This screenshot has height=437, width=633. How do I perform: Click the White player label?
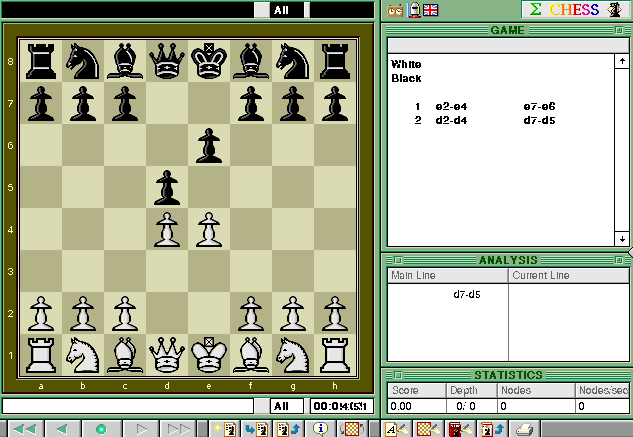pyautogui.click(x=406, y=64)
